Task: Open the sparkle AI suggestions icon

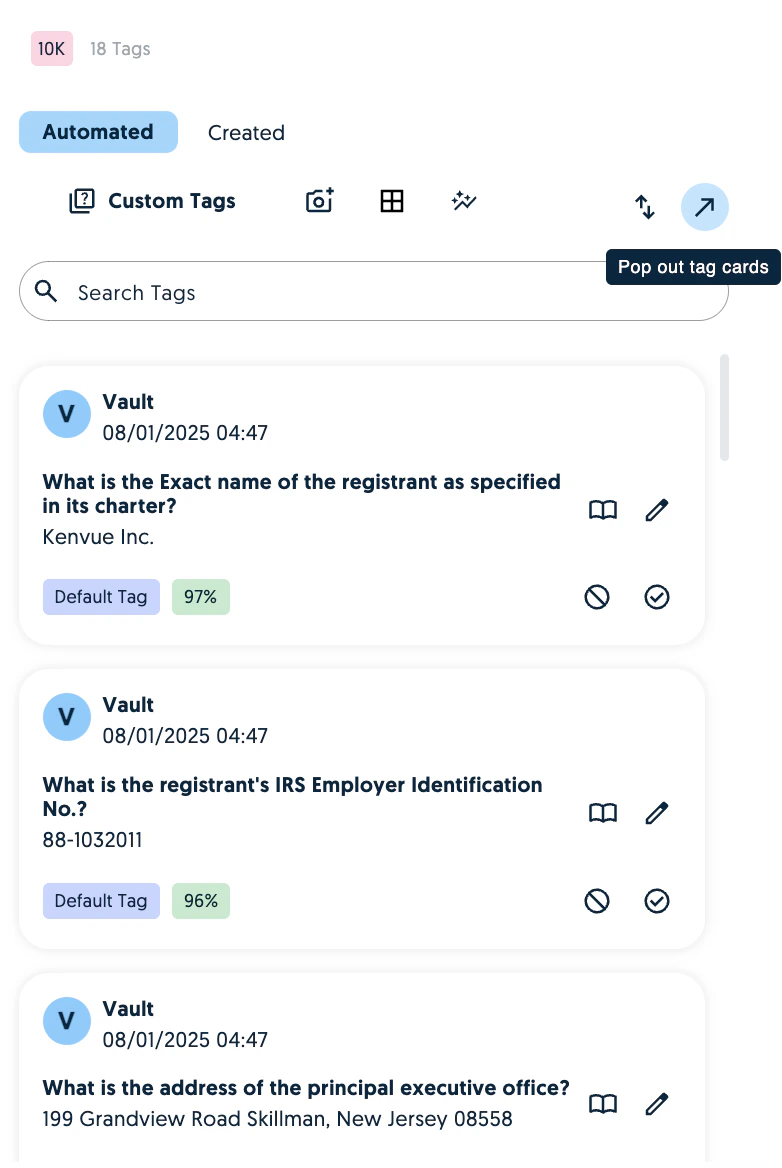Action: 463,200
